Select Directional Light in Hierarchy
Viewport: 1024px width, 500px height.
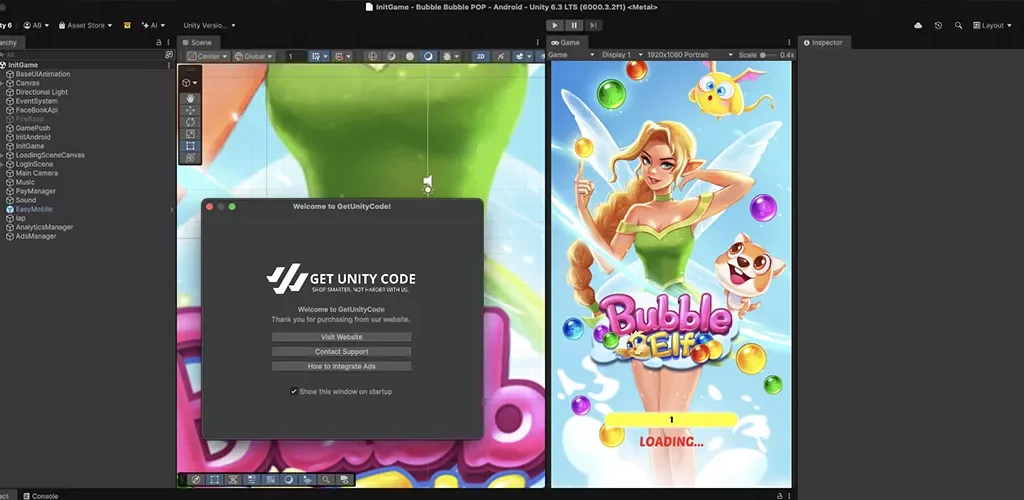42,92
